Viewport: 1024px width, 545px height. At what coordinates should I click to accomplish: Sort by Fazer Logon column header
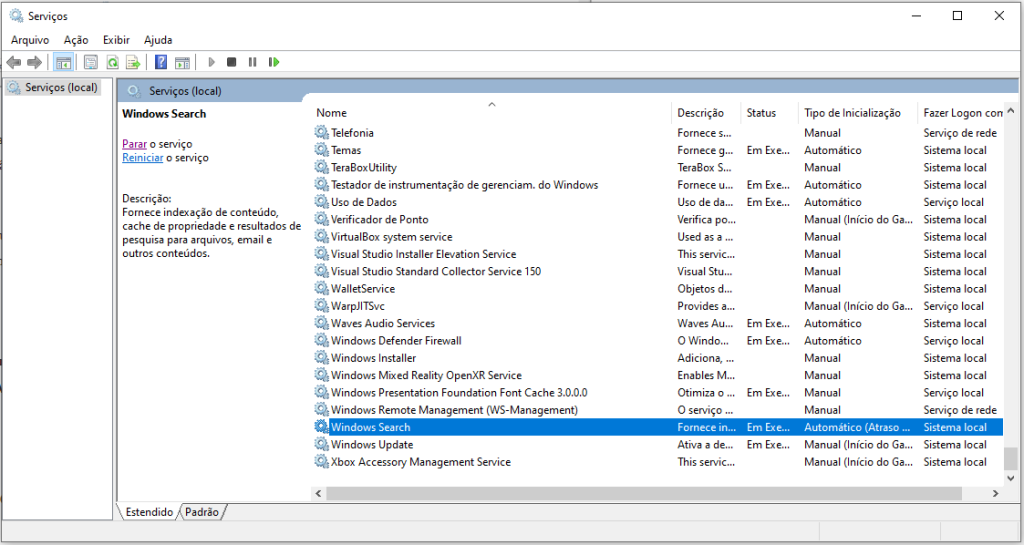tap(960, 113)
